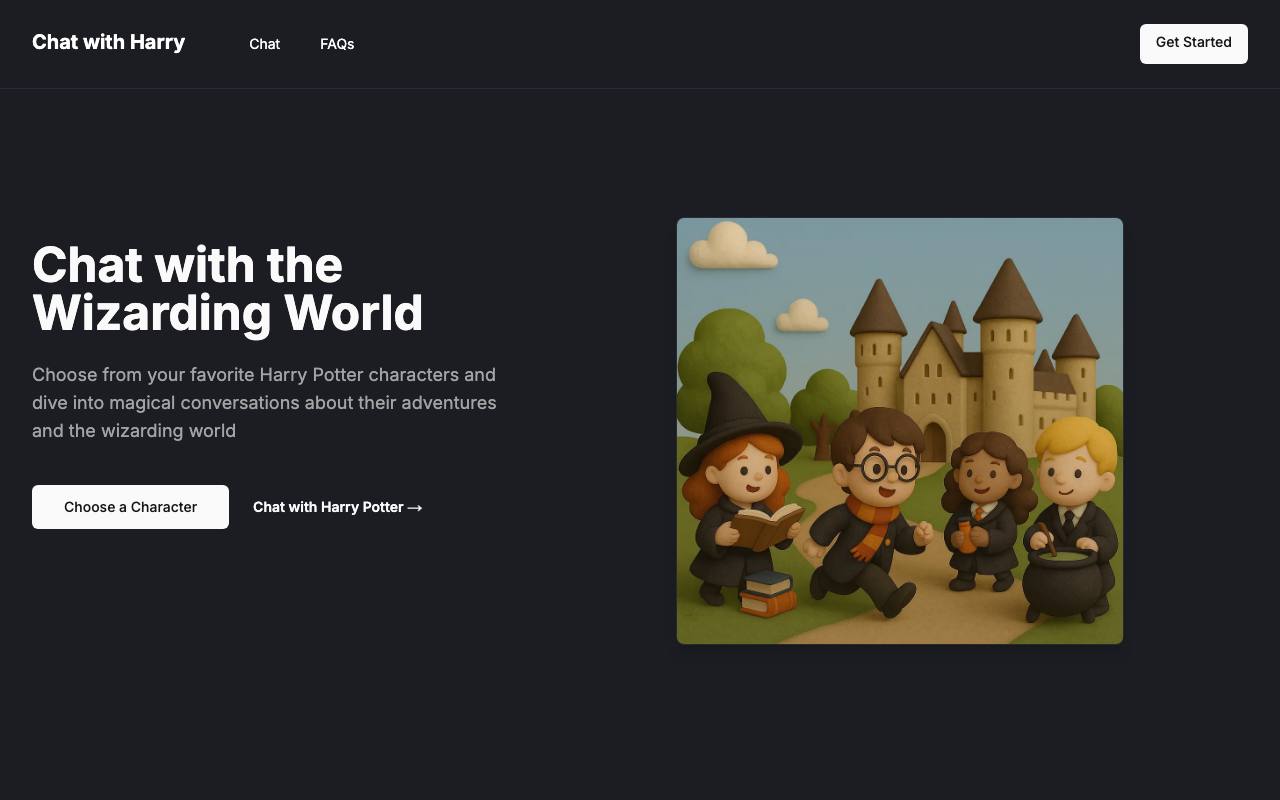The image size is (1280, 800).
Task: Click the wizard characters castle illustration
Action: tap(900, 431)
